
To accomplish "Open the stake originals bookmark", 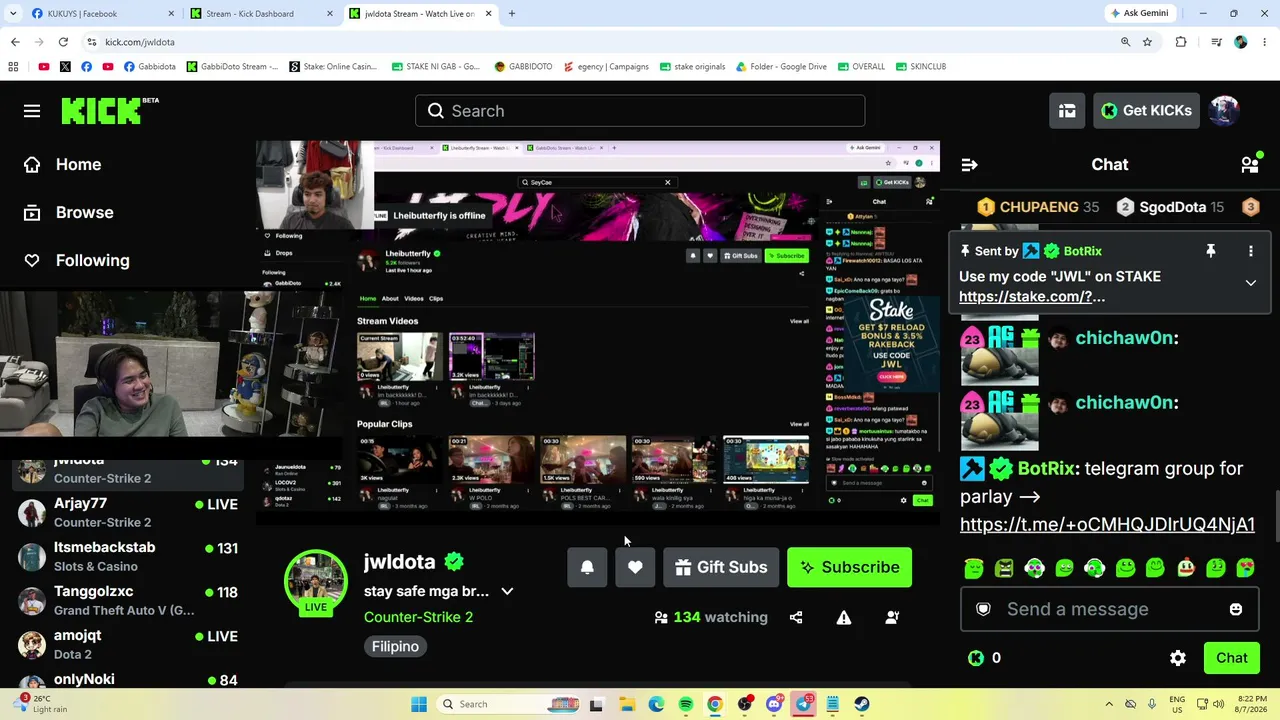I will pyautogui.click(x=692, y=67).
